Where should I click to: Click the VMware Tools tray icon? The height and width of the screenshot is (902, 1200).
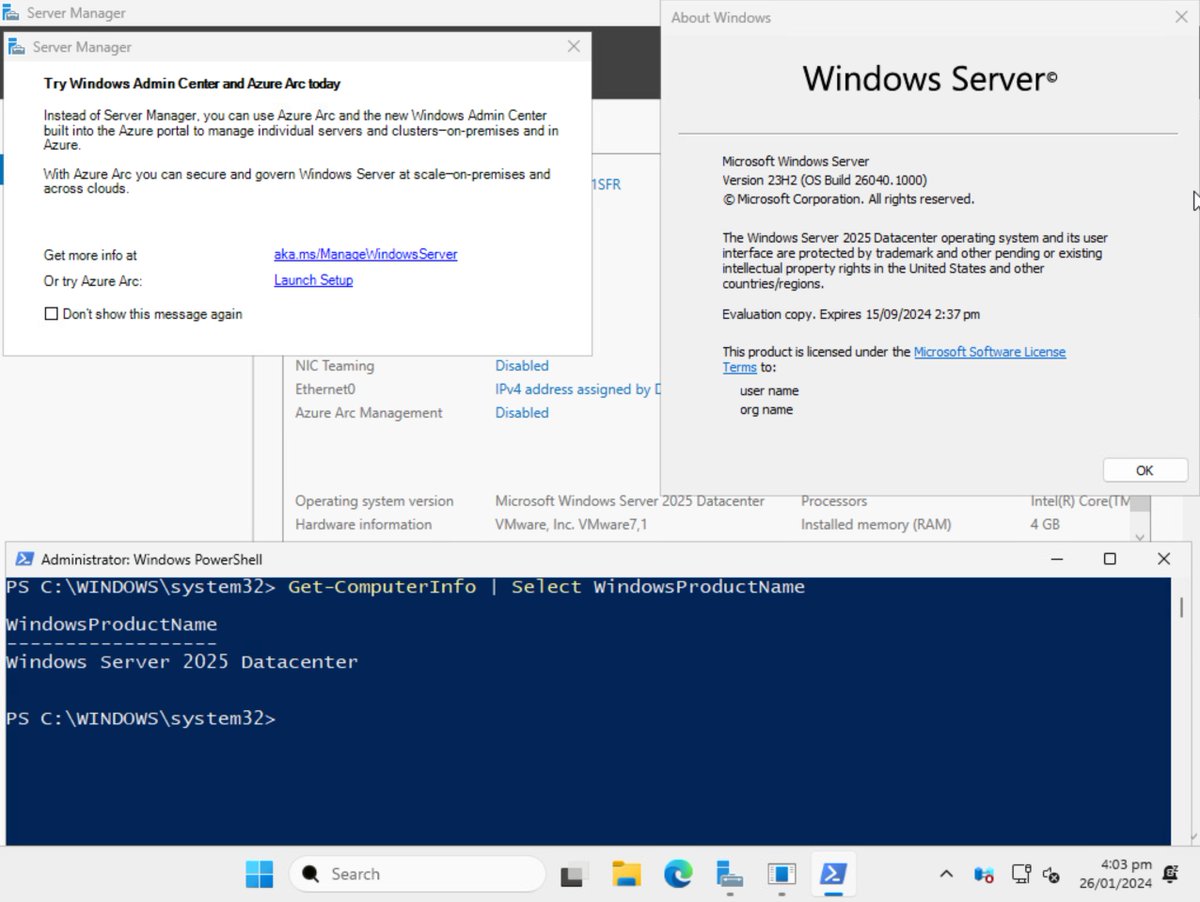tap(984, 874)
